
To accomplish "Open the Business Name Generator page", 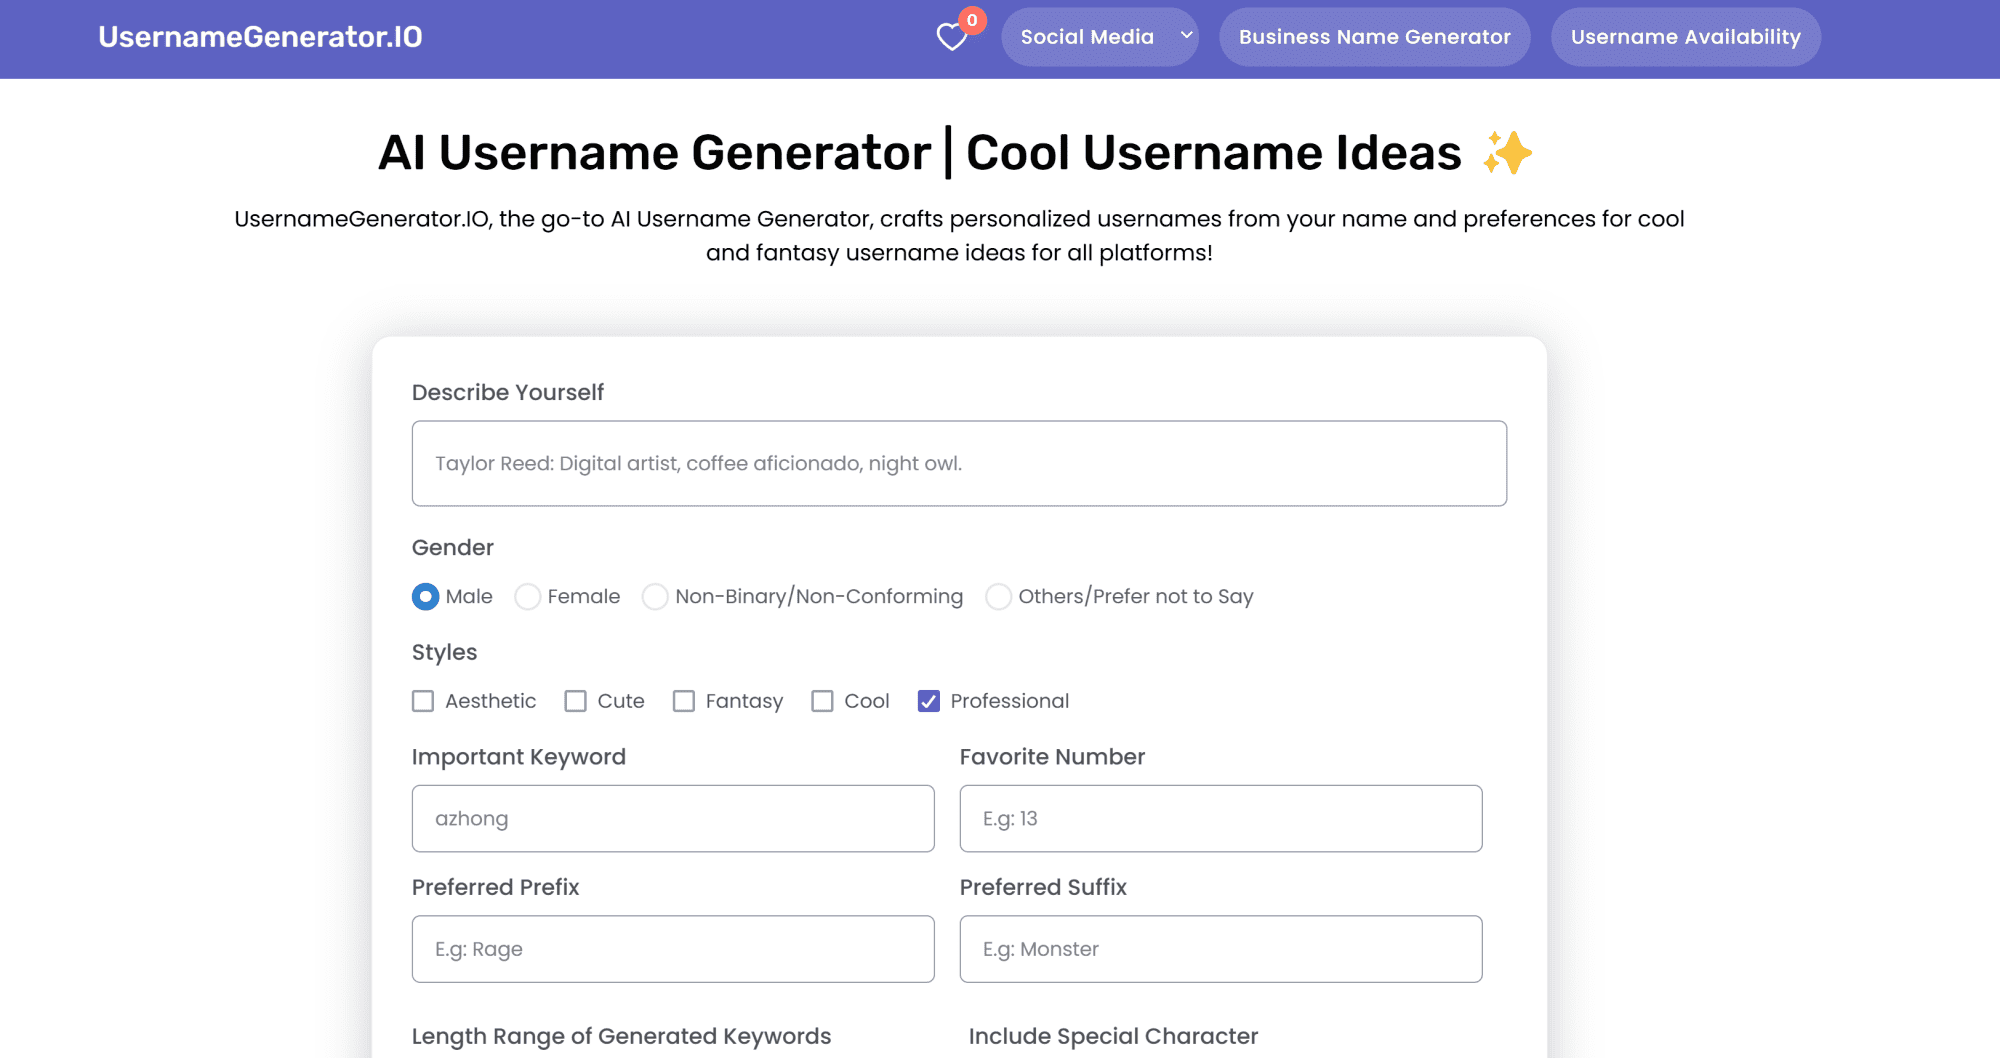I will (1374, 37).
